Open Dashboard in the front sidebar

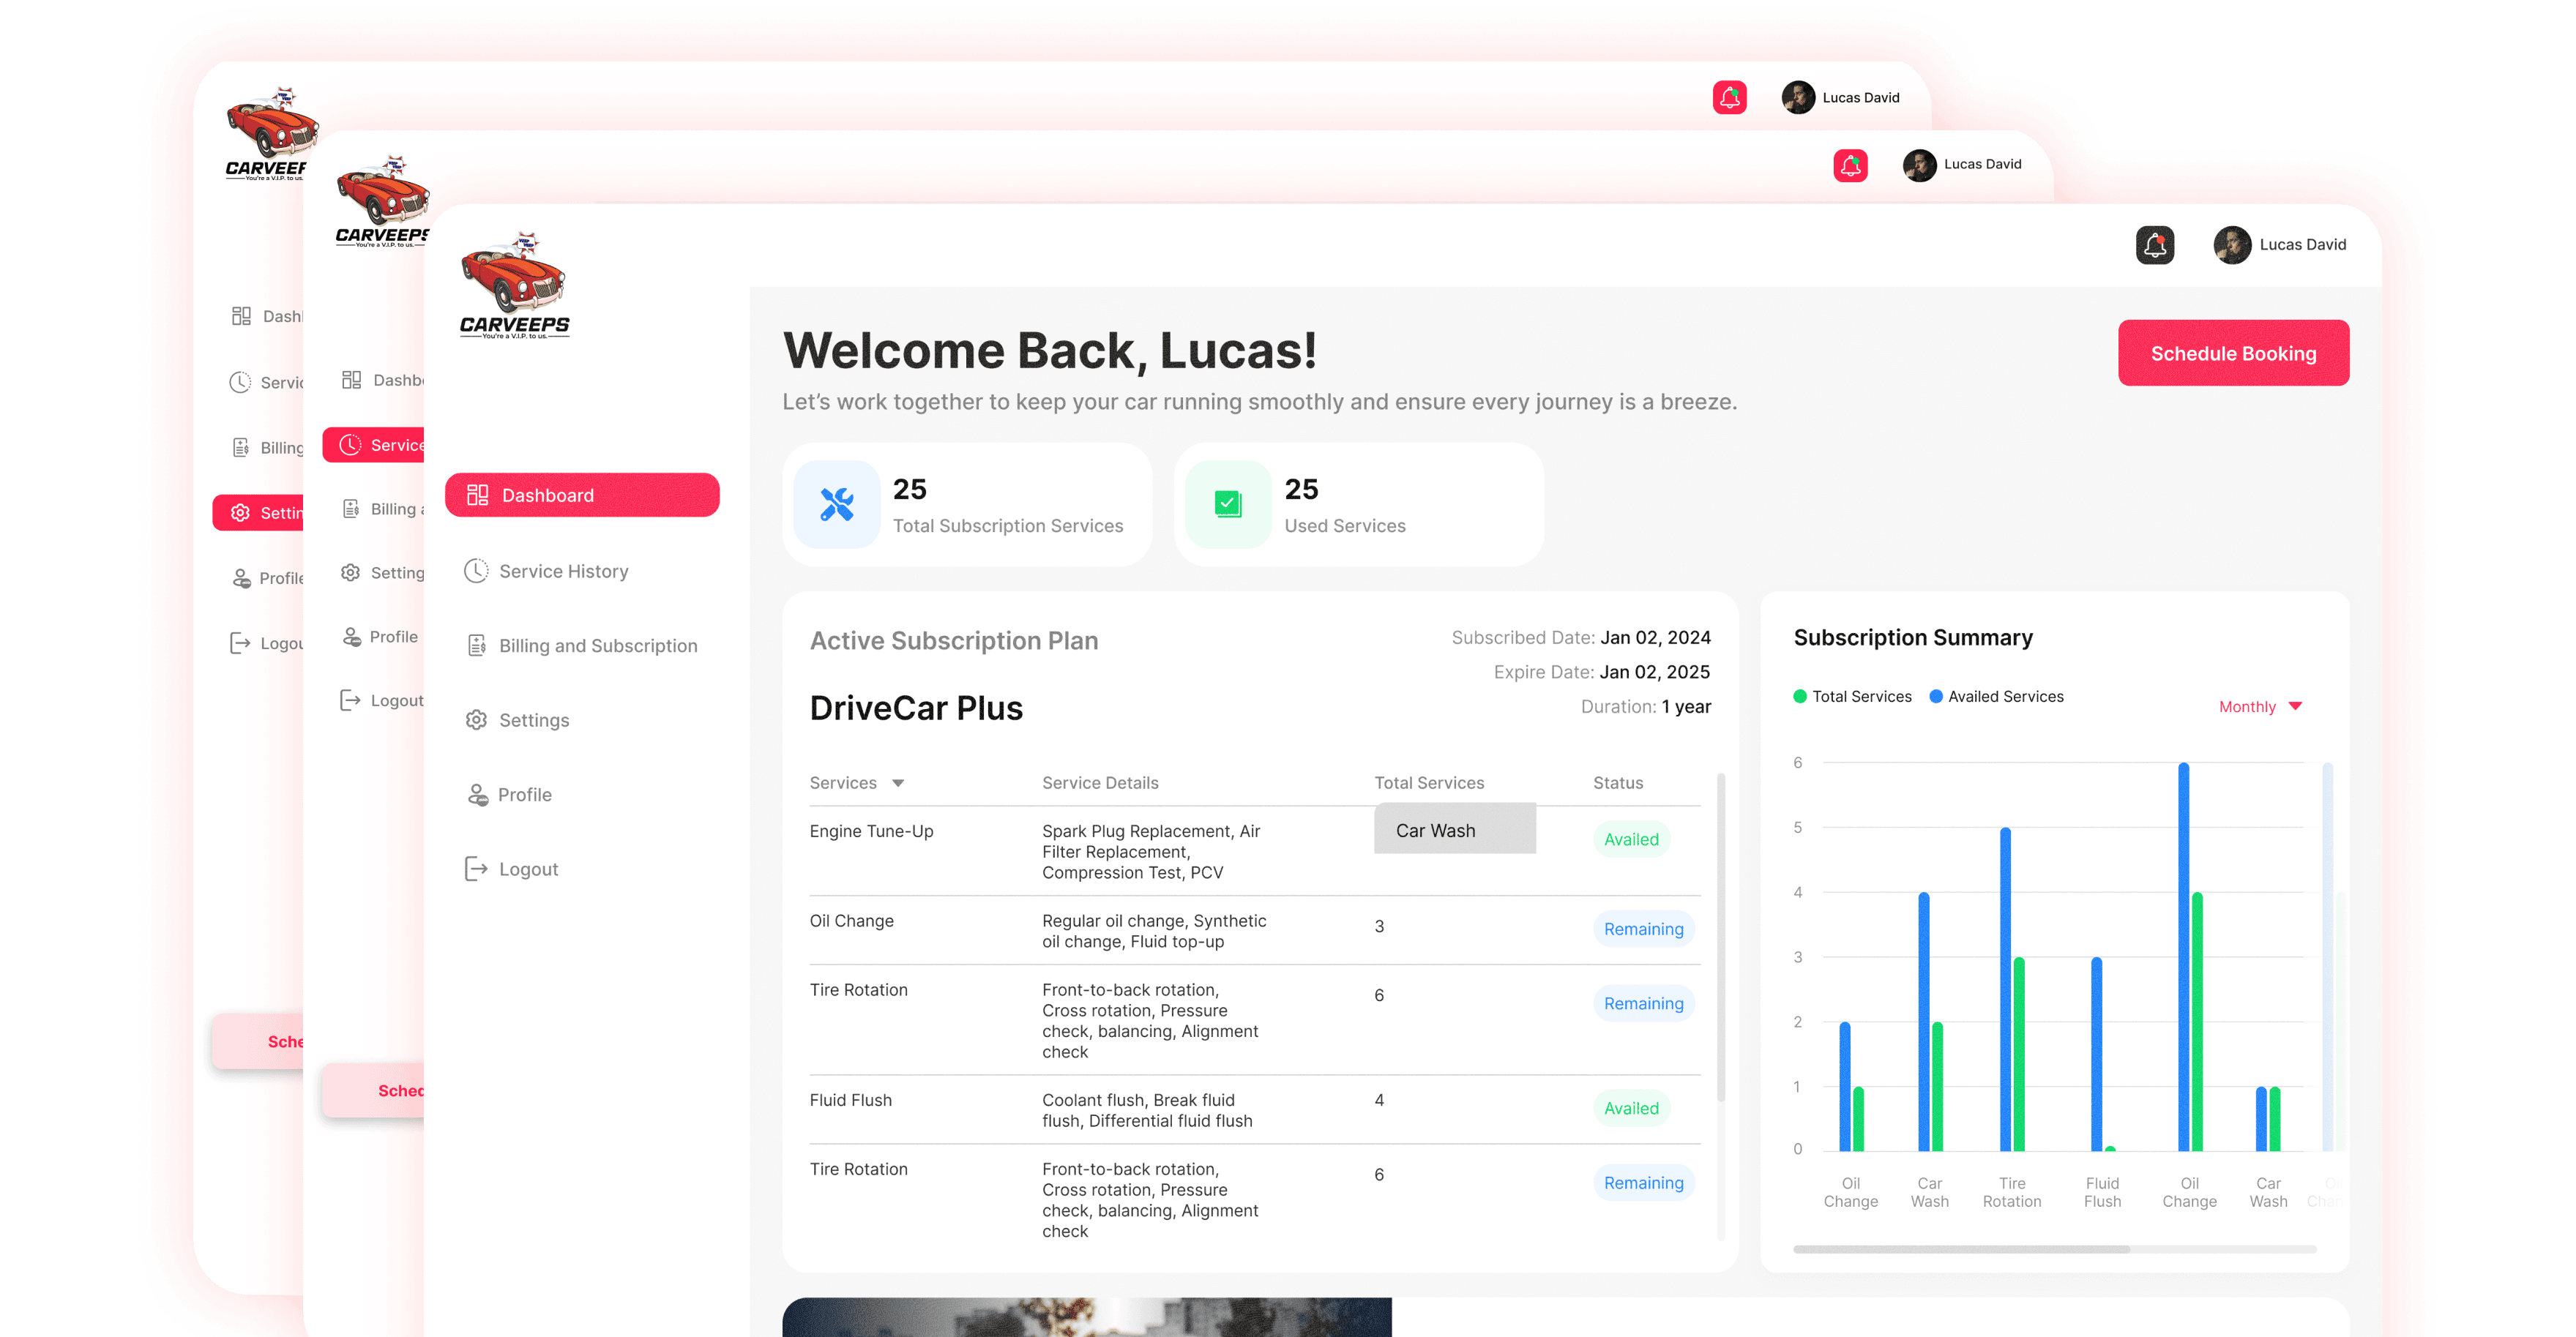[x=582, y=495]
